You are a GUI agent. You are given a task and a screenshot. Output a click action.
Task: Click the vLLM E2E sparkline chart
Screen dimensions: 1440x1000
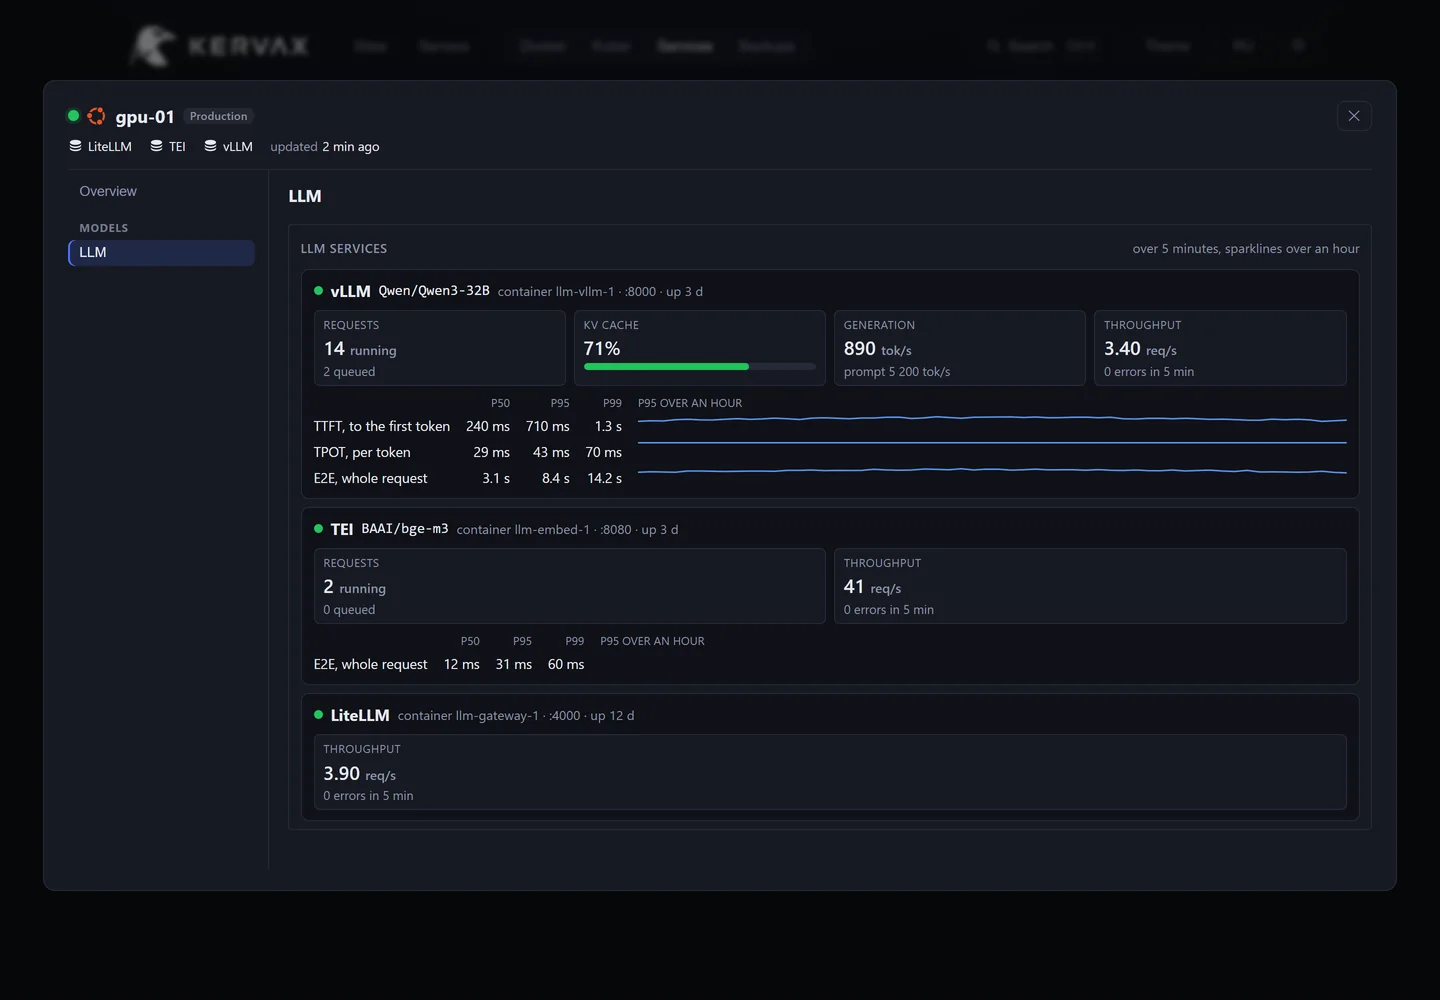(992, 470)
